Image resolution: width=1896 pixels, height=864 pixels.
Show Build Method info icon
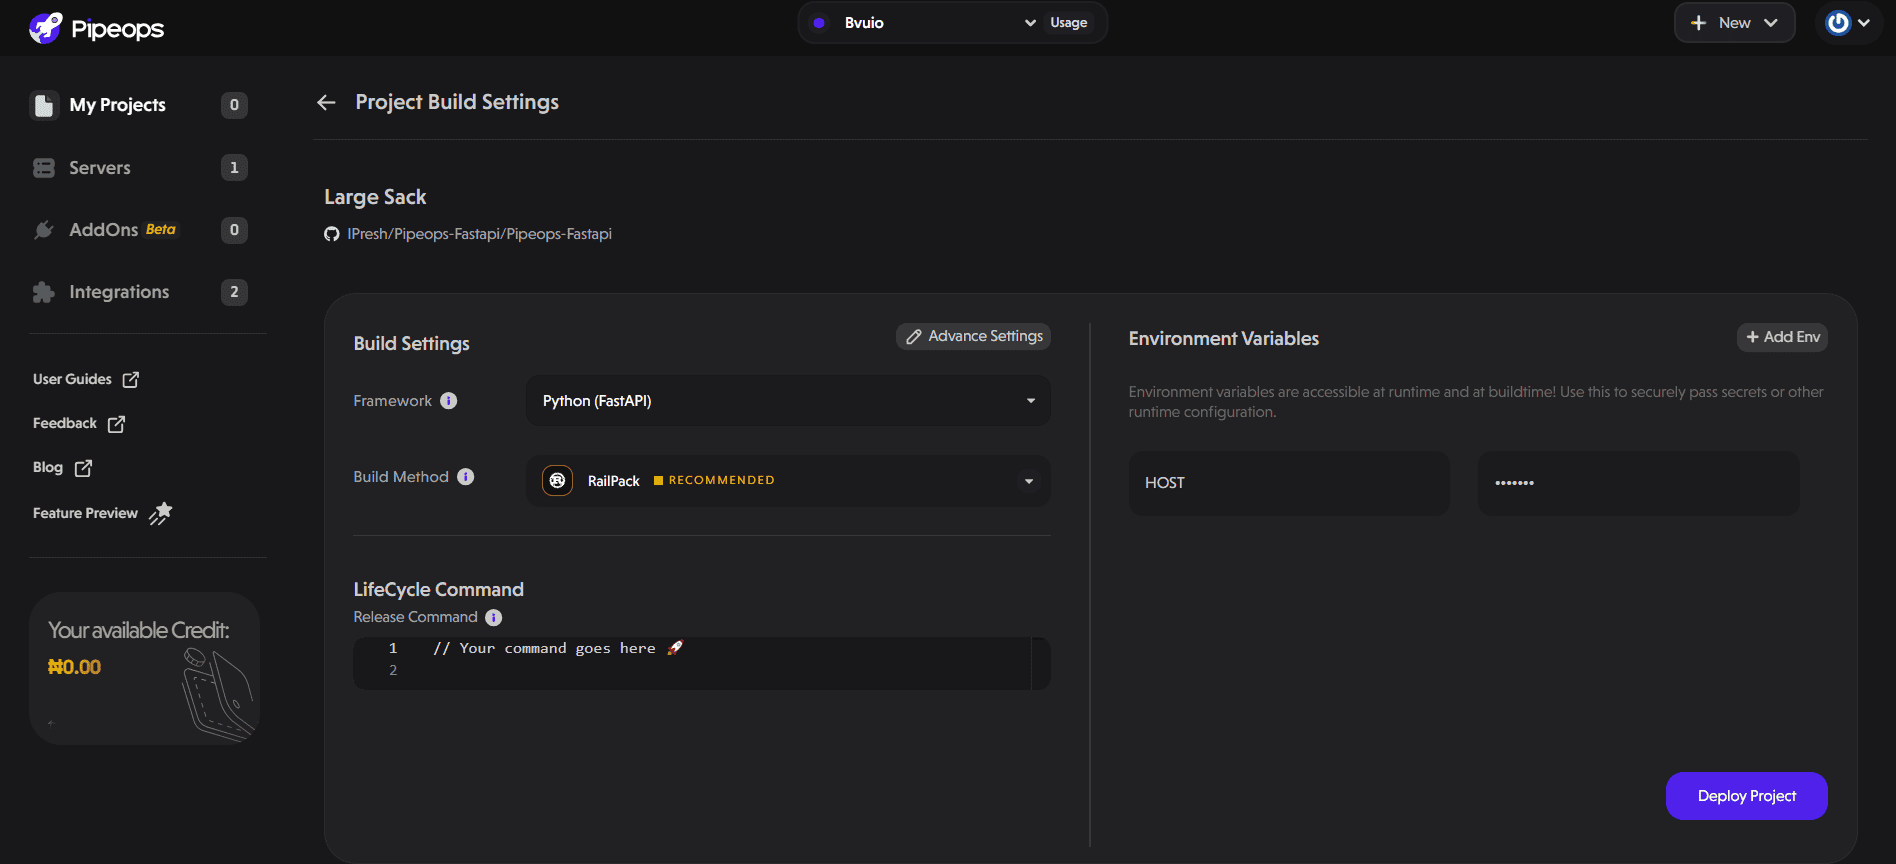[466, 477]
